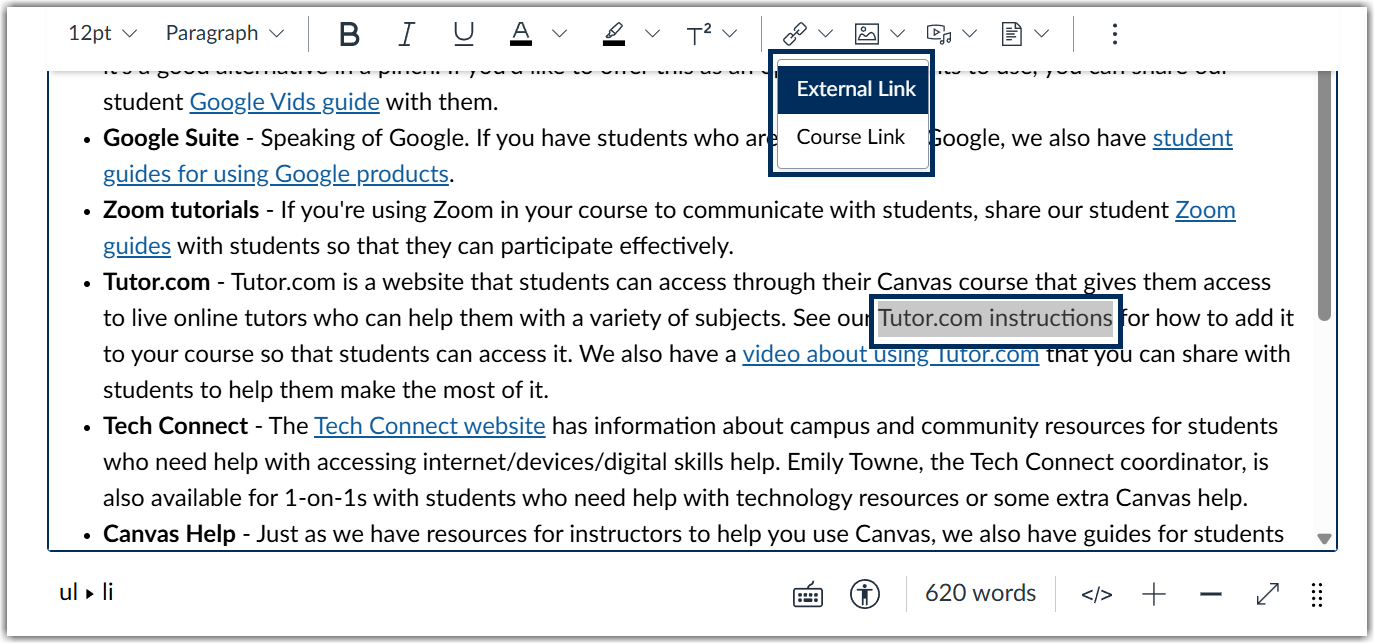Open the media dropdown arrow
Image resolution: width=1375 pixels, height=644 pixels.
969,34
